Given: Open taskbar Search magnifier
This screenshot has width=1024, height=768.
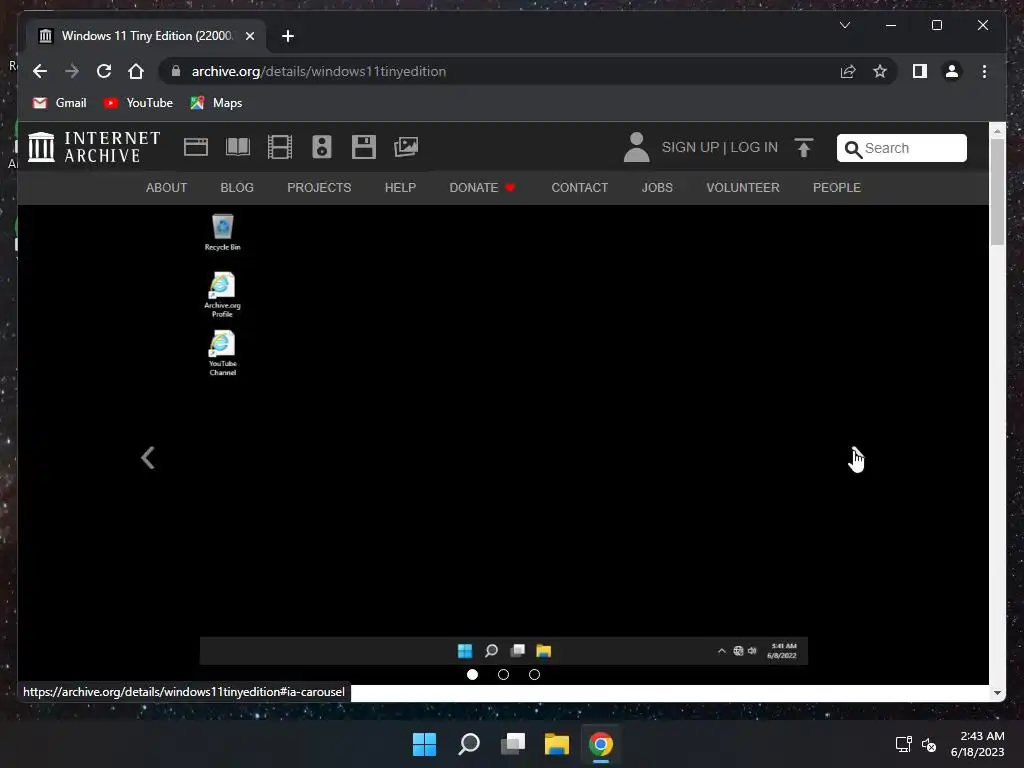Looking at the screenshot, I should point(469,744).
